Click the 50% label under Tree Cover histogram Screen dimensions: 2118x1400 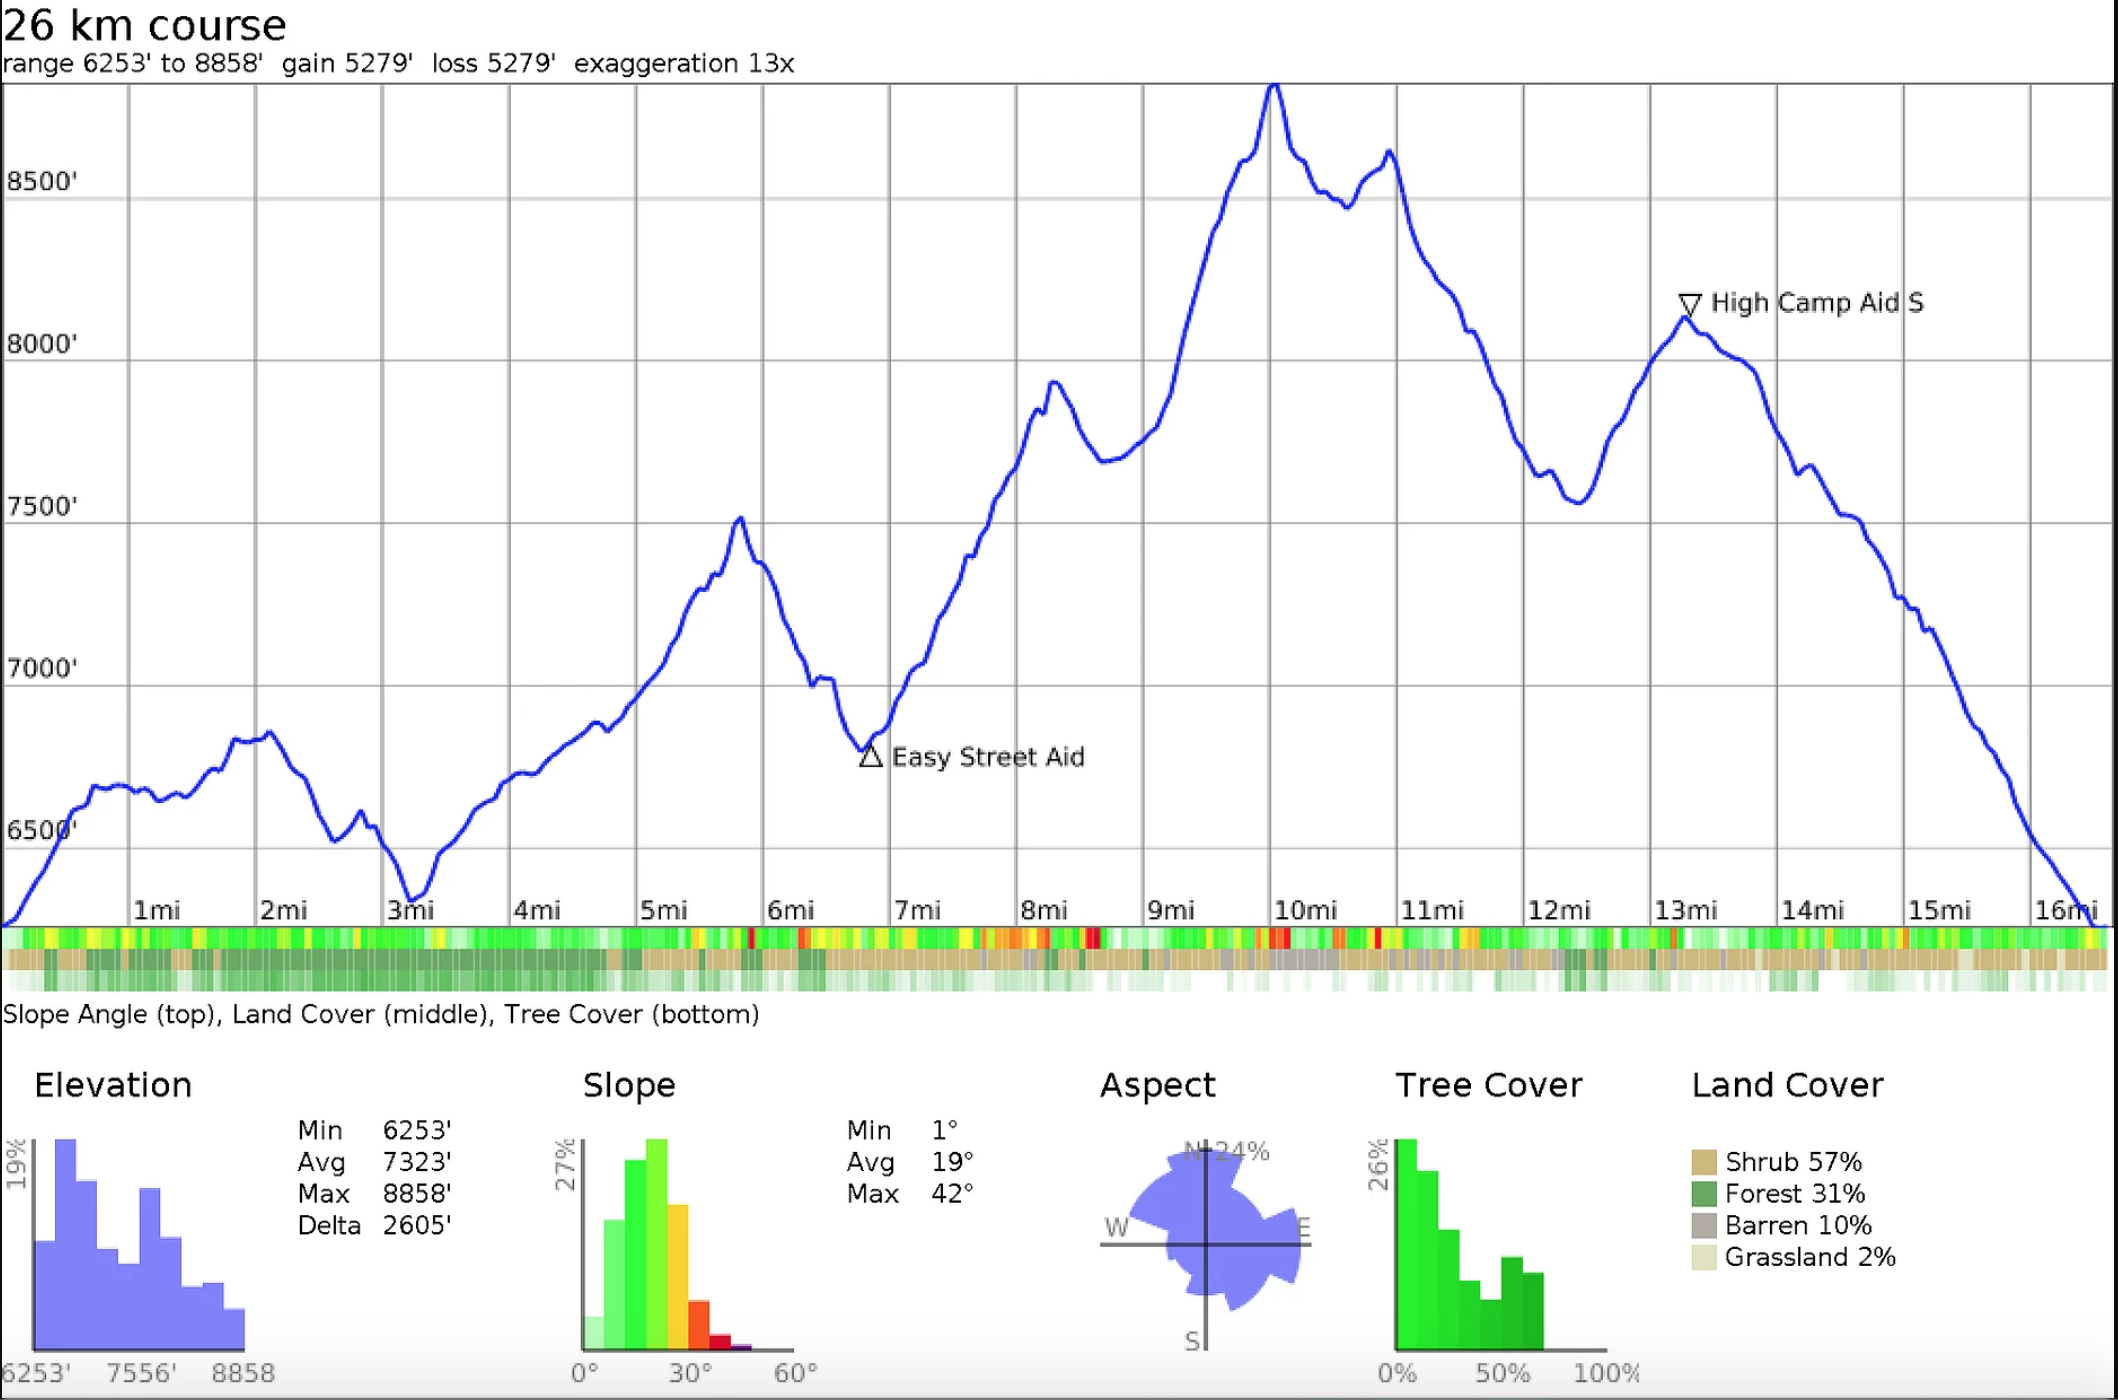pos(1503,1374)
